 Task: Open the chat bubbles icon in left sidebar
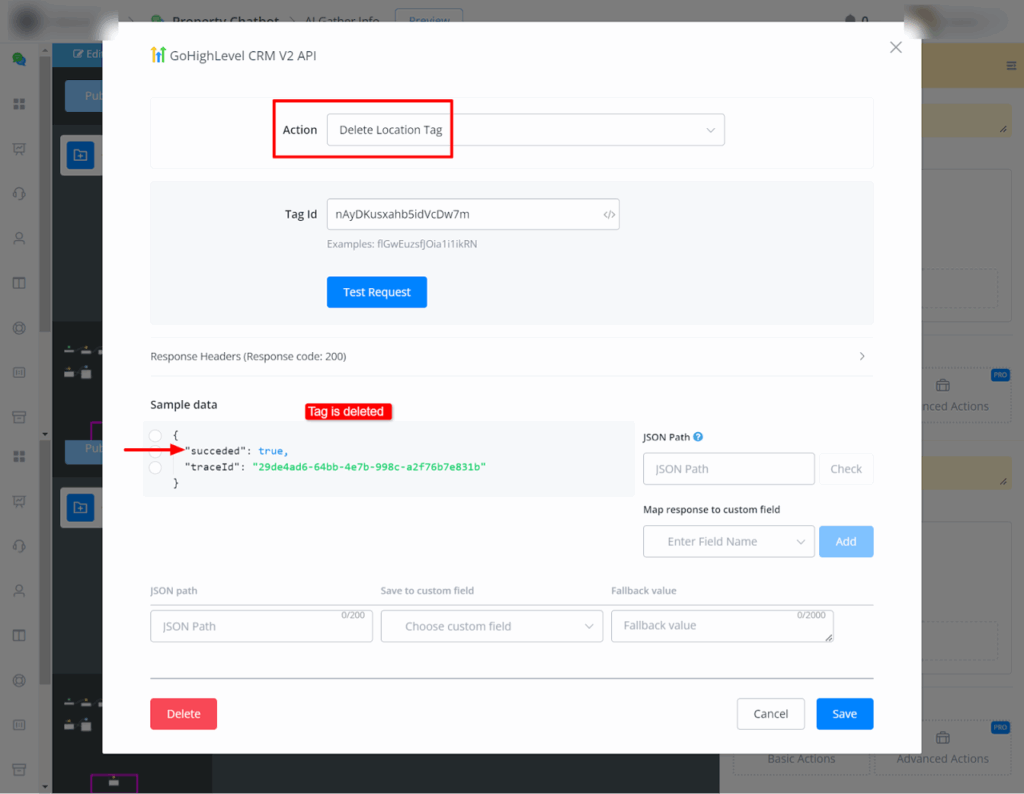pyautogui.click(x=19, y=59)
